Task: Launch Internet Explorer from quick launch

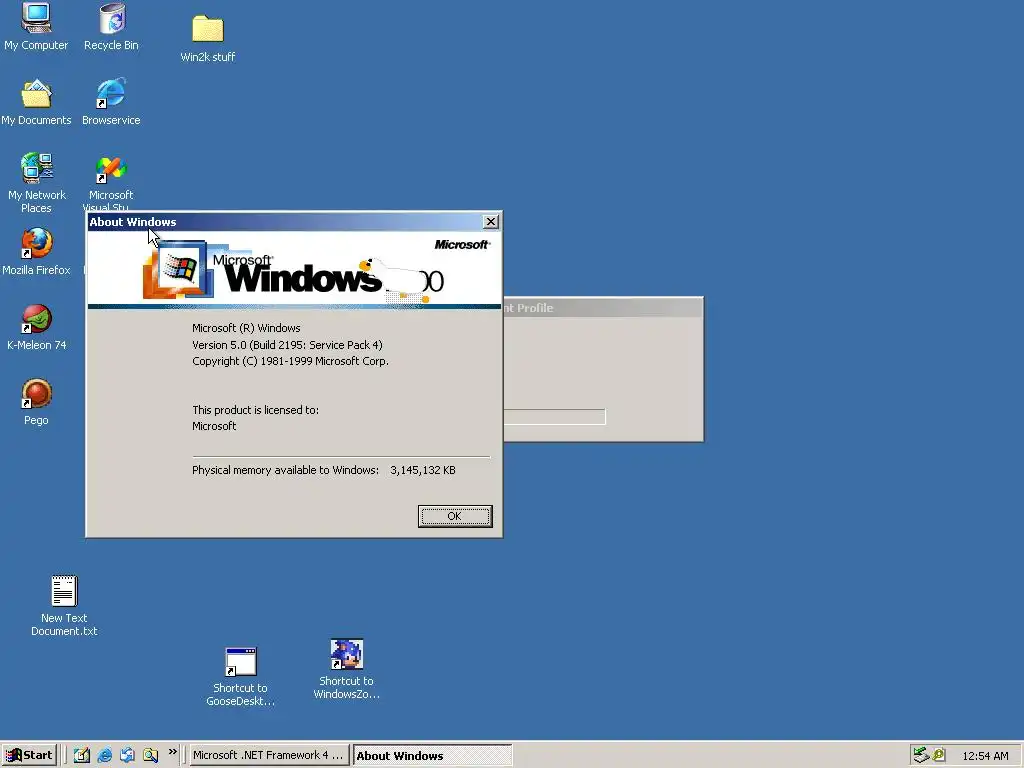Action: [x=104, y=755]
